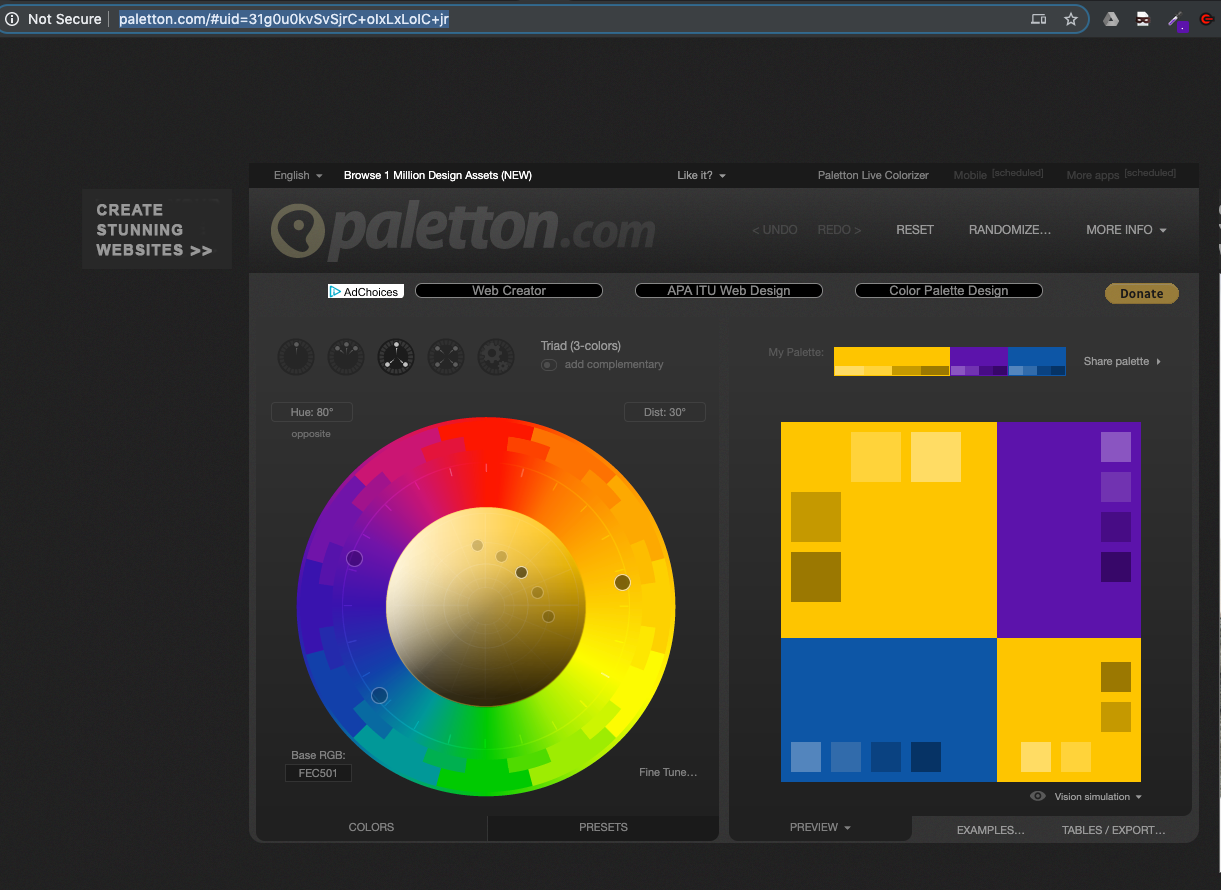Click the darkest purple square in preview
Image resolution: width=1221 pixels, height=890 pixels.
pos(1116,567)
